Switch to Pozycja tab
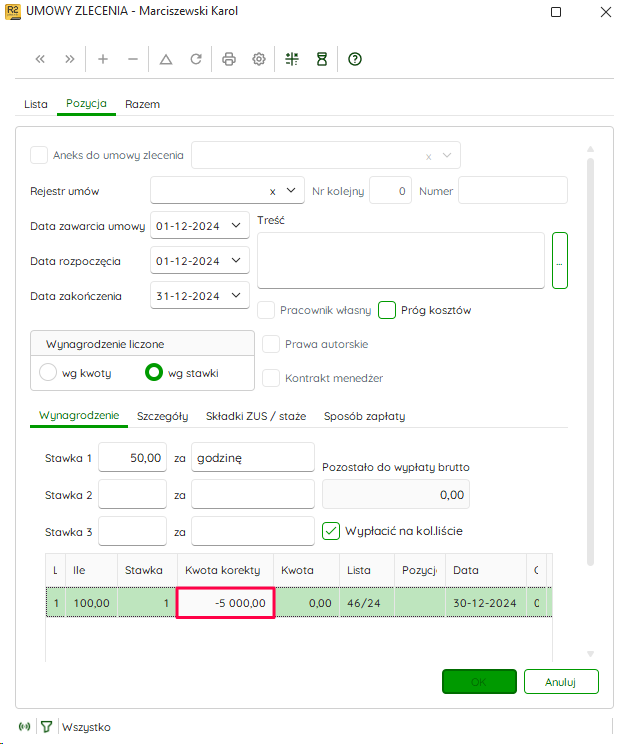Screen dimensions: 622x744 pyautogui.click(x=86, y=103)
